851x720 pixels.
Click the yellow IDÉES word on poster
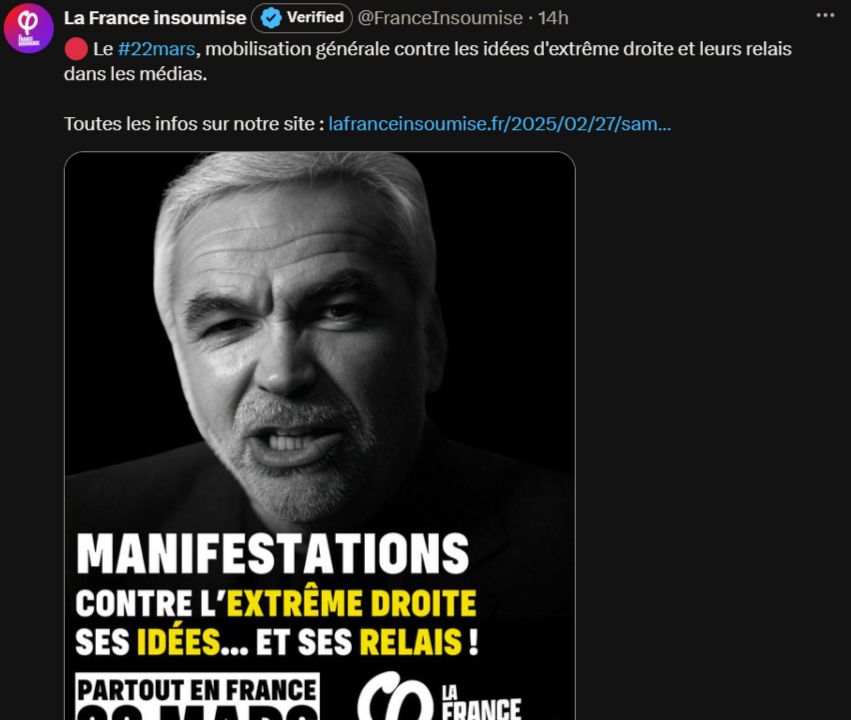(x=179, y=642)
